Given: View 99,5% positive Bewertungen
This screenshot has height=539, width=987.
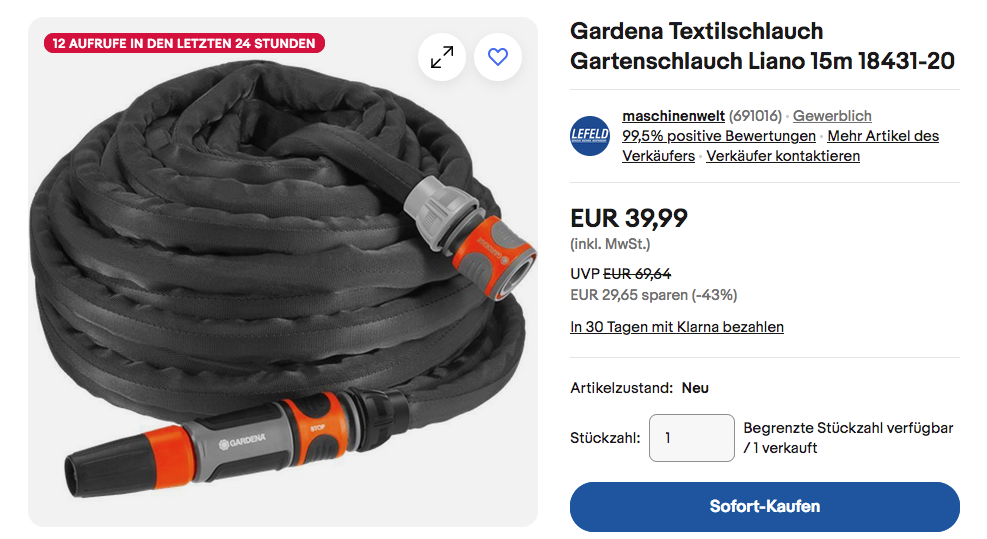Looking at the screenshot, I should point(719,136).
